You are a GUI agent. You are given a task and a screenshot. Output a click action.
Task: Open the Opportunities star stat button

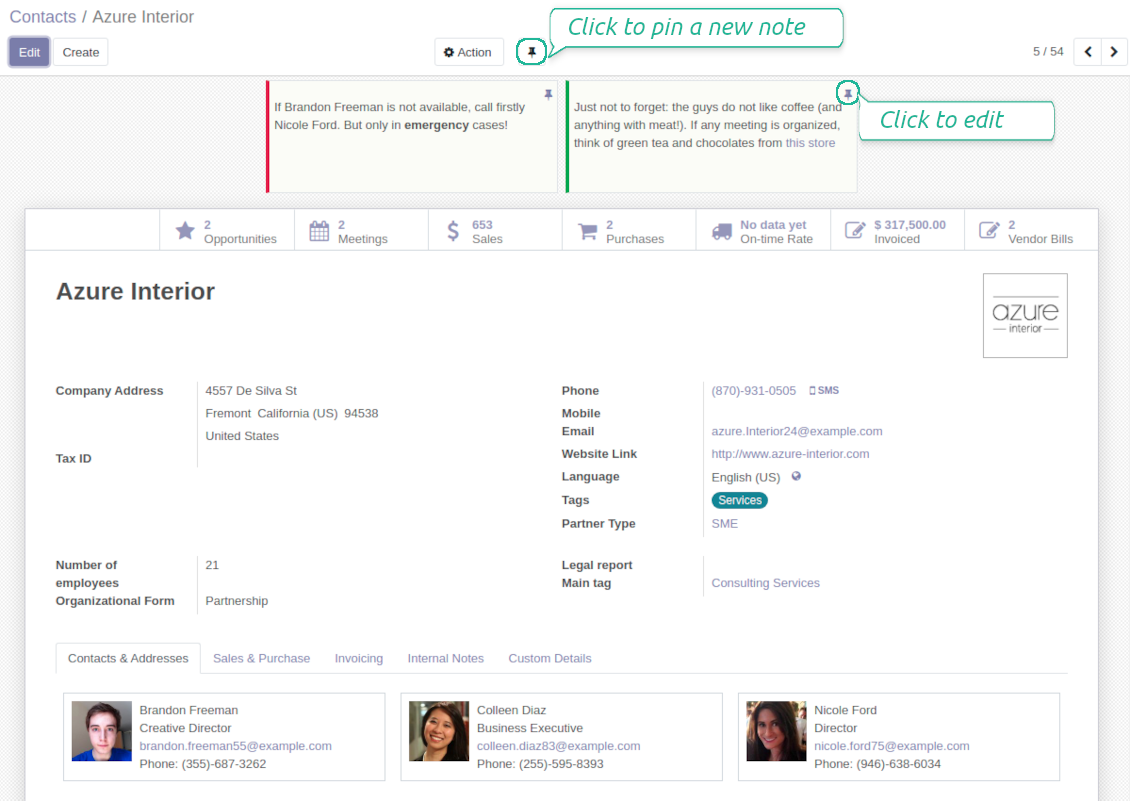[226, 231]
